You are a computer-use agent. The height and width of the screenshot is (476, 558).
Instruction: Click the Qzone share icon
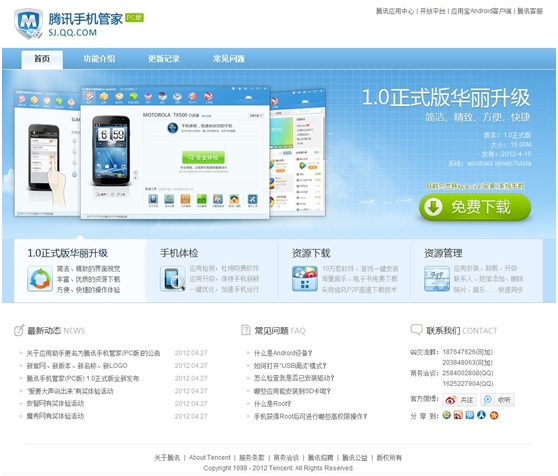pyautogui.click(x=446, y=415)
